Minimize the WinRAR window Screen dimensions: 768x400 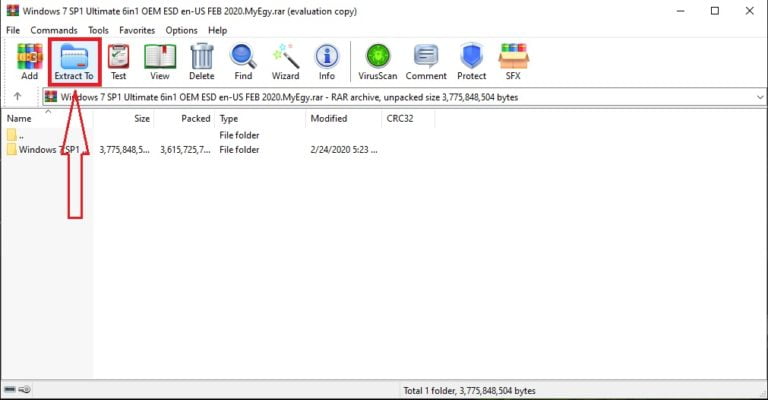point(680,11)
